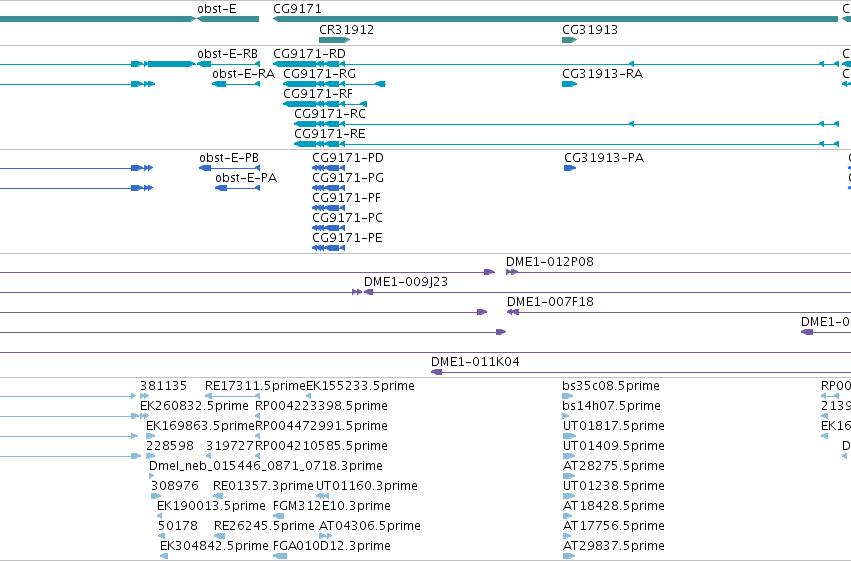The width and height of the screenshot is (851, 561).
Task: Select BAC clone DME1-012P08
Action: [x=550, y=262]
